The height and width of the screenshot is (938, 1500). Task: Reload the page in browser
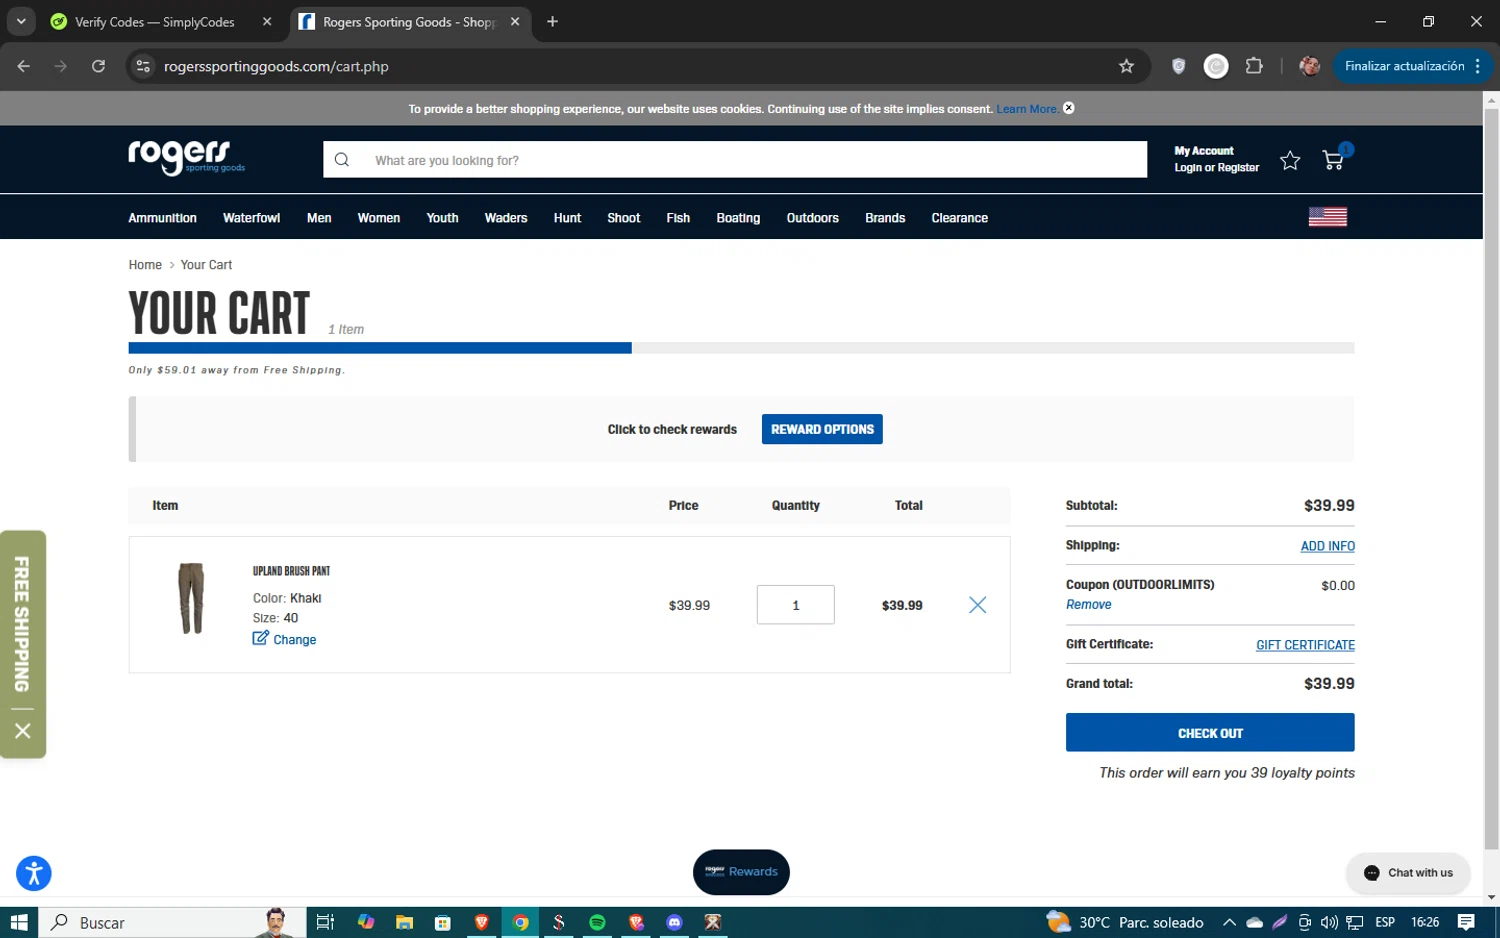click(x=98, y=66)
